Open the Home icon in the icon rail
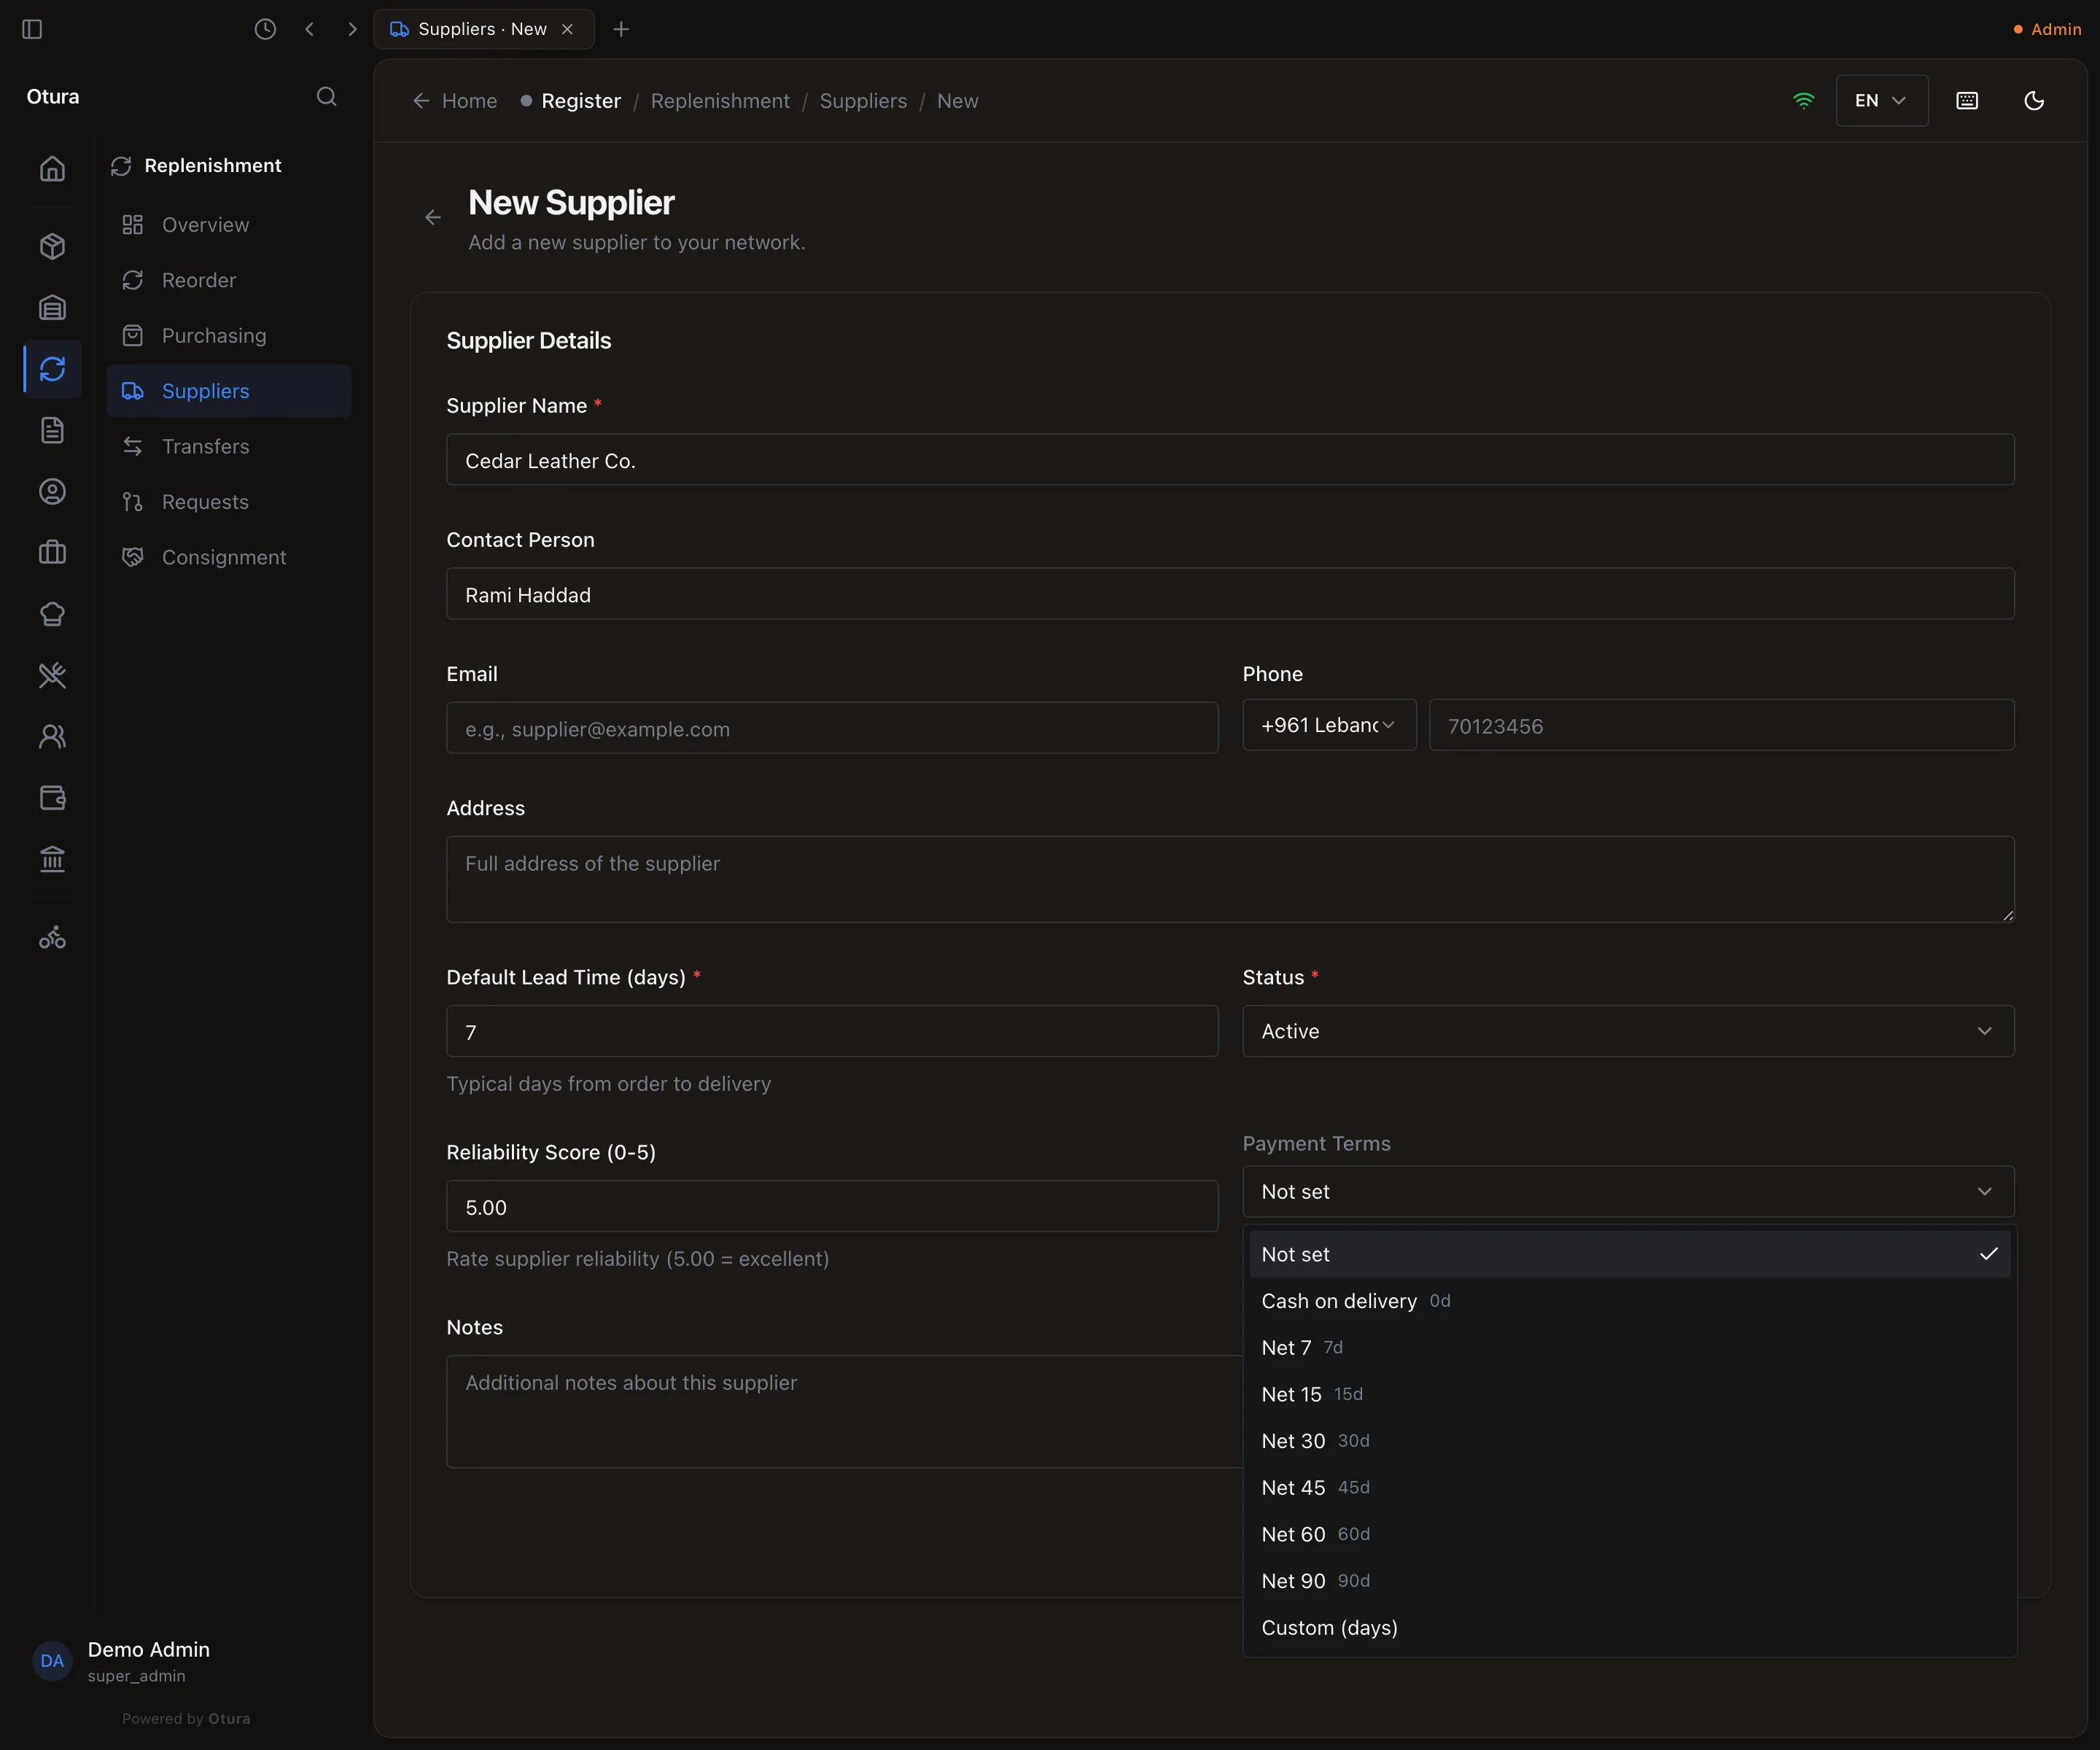Image resolution: width=2100 pixels, height=1750 pixels. click(52, 168)
